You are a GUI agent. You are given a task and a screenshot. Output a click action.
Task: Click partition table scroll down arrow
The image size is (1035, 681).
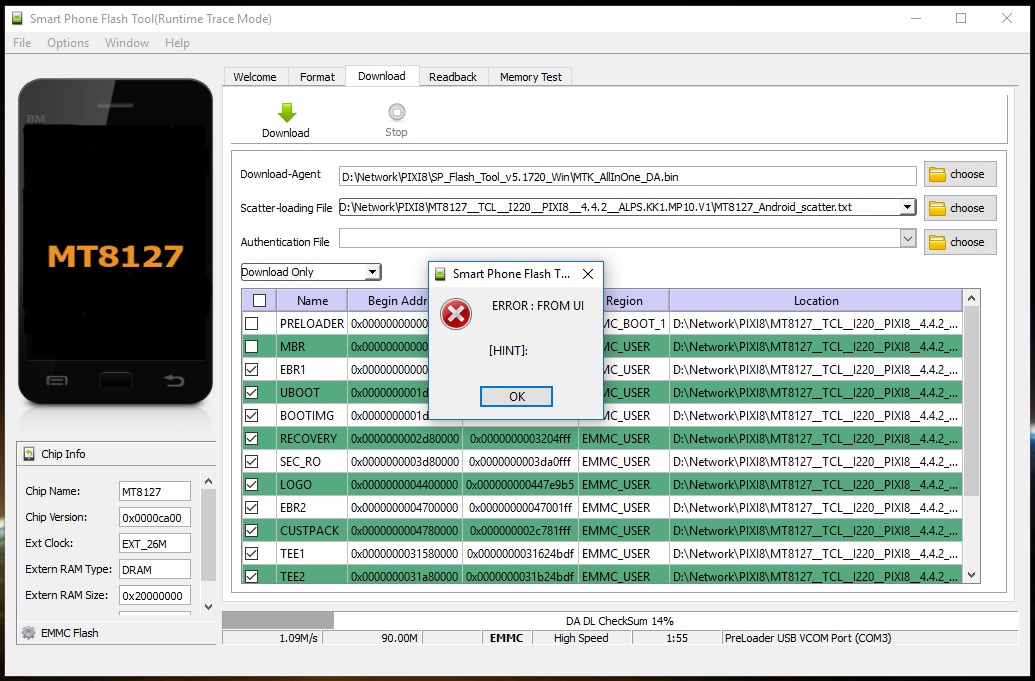[x=972, y=575]
